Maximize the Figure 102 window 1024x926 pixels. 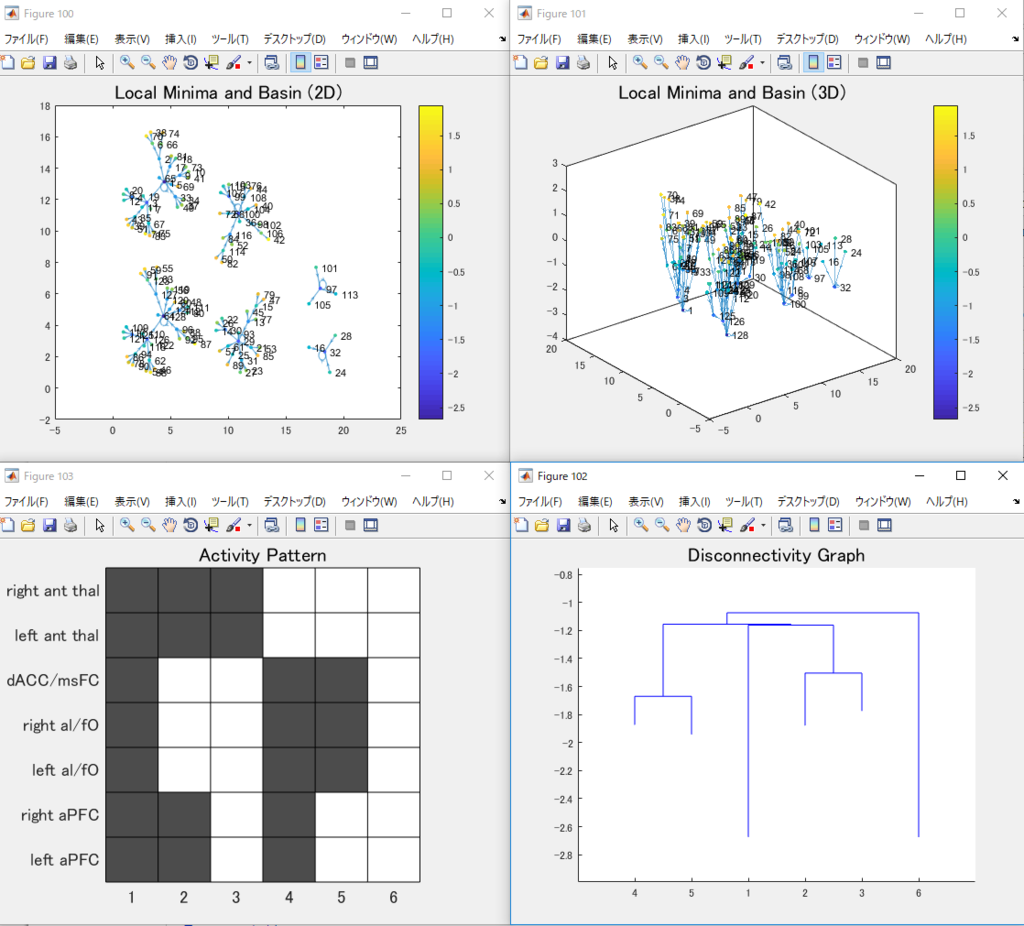(x=960, y=475)
